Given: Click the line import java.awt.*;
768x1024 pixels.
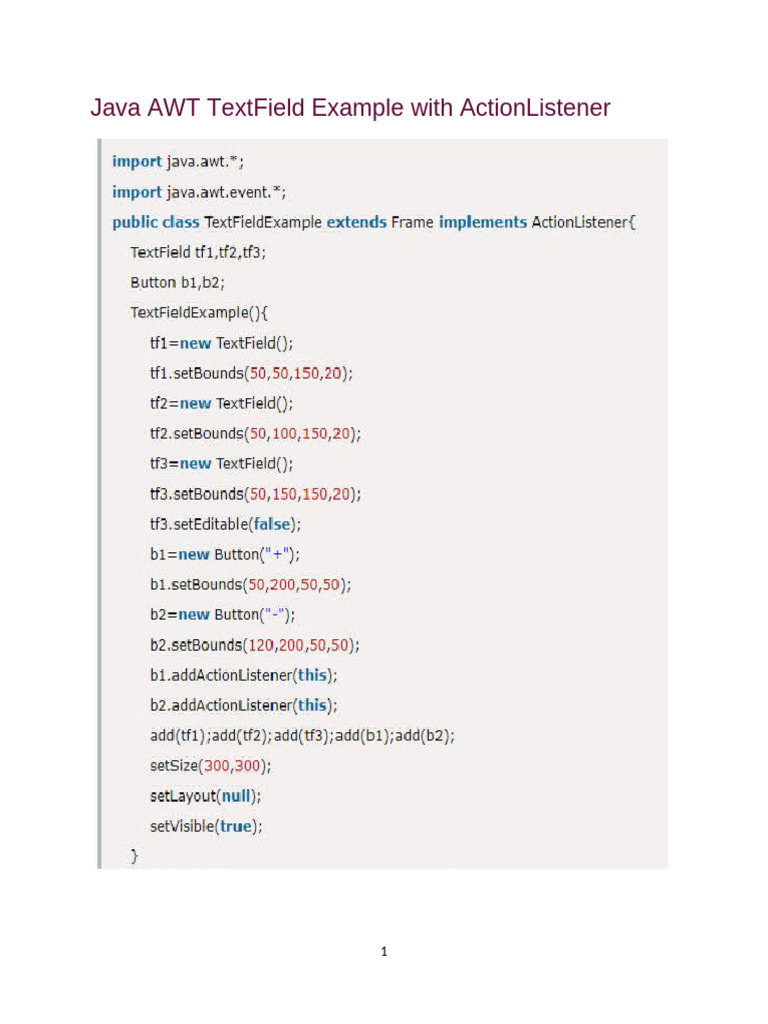Looking at the screenshot, I should tap(178, 162).
